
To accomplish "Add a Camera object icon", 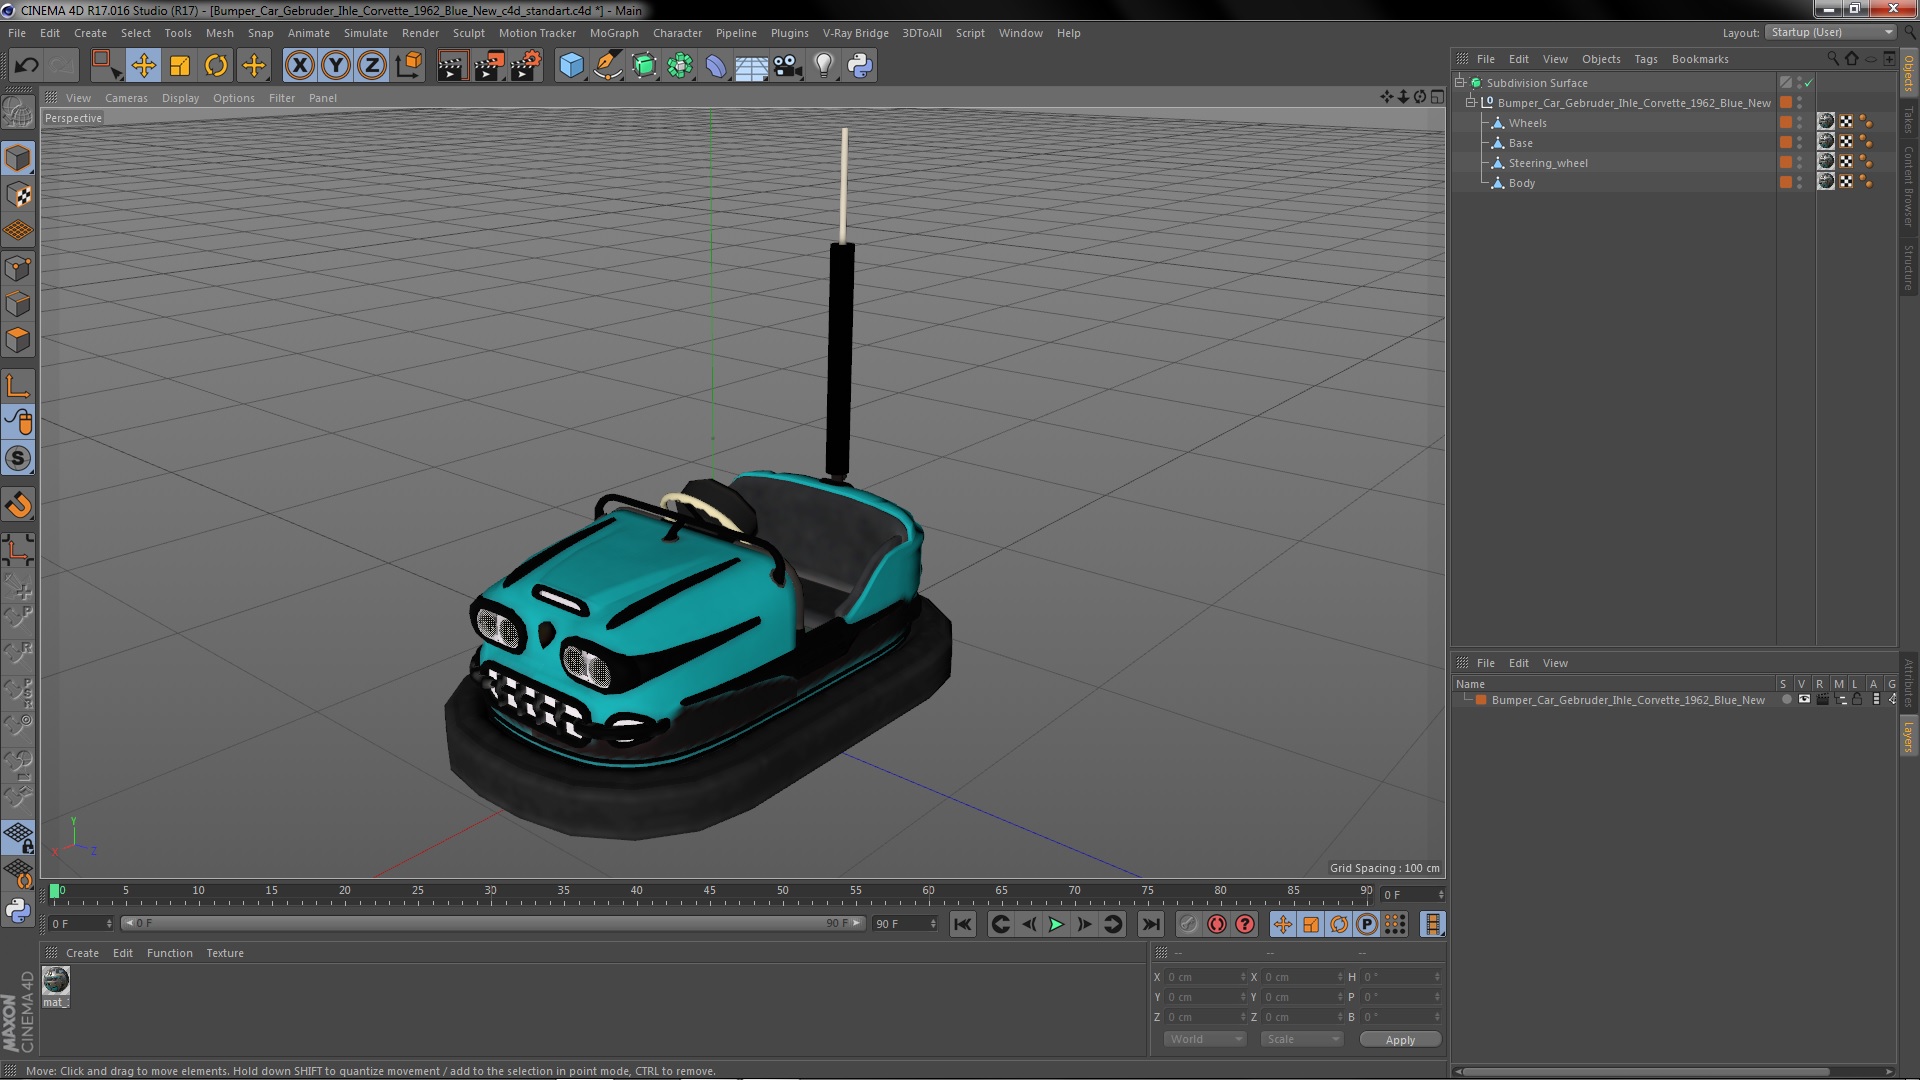I will 788,66.
